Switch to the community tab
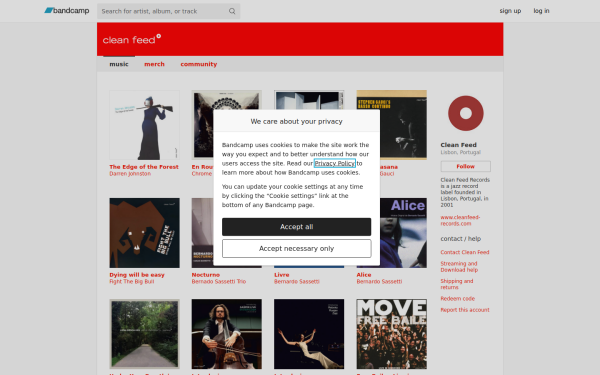The image size is (600, 375). point(199,64)
